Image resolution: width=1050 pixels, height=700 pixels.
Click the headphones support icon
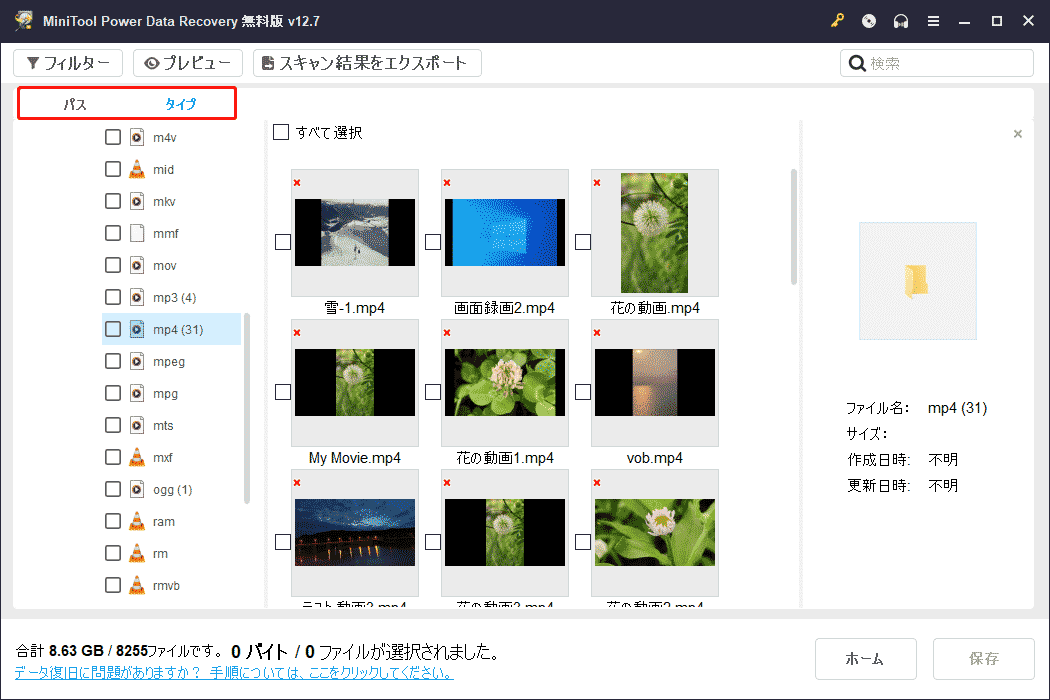[x=901, y=20]
